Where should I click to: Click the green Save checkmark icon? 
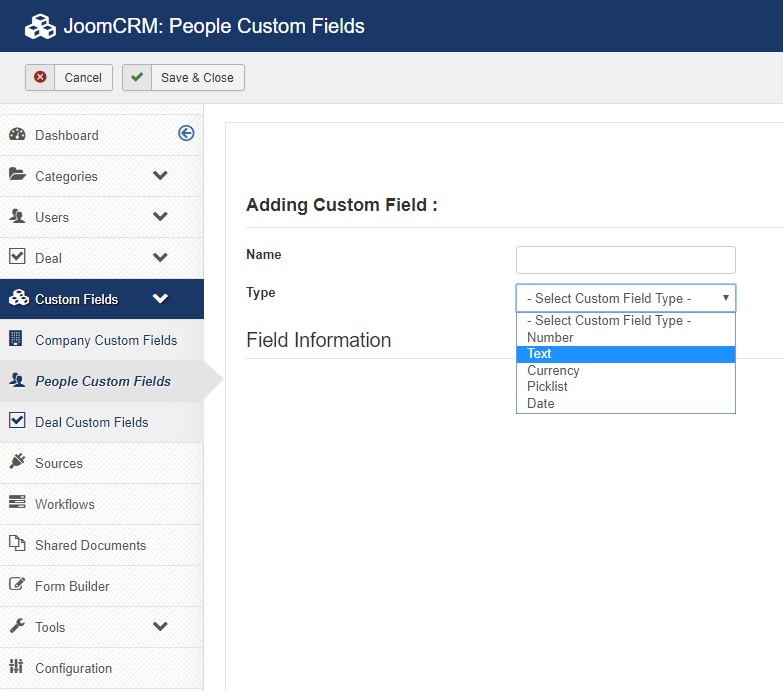[137, 77]
